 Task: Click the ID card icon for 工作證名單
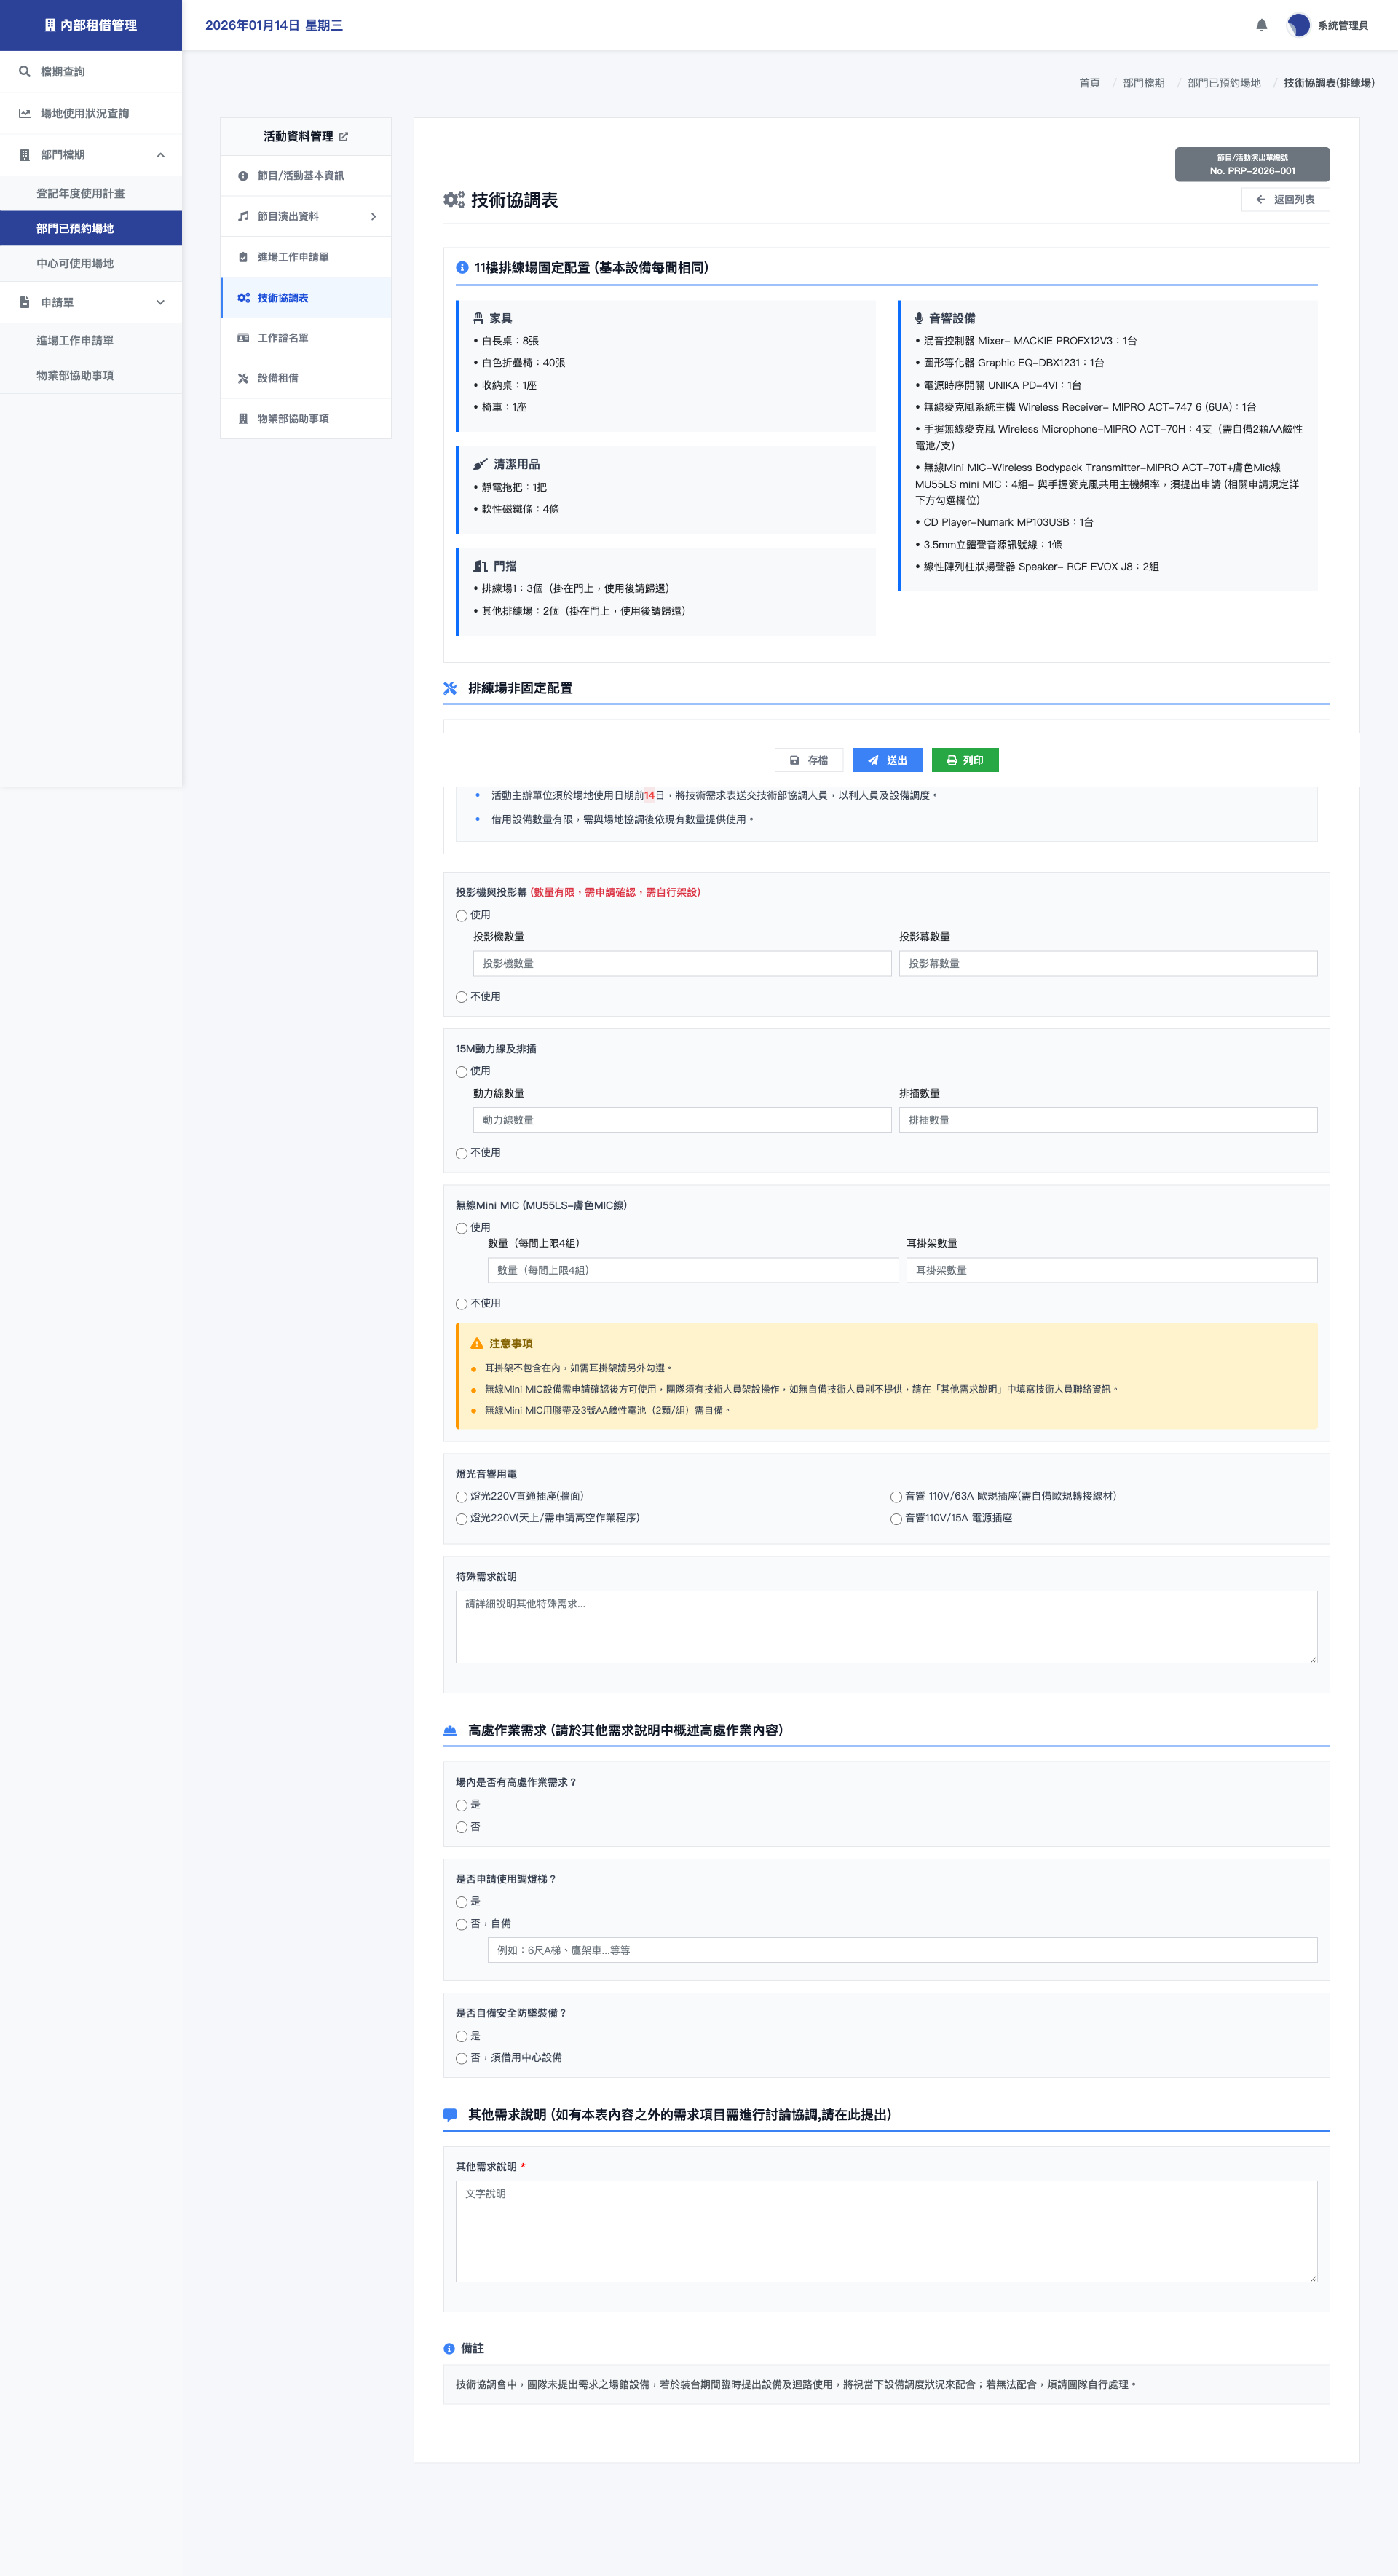click(x=243, y=338)
